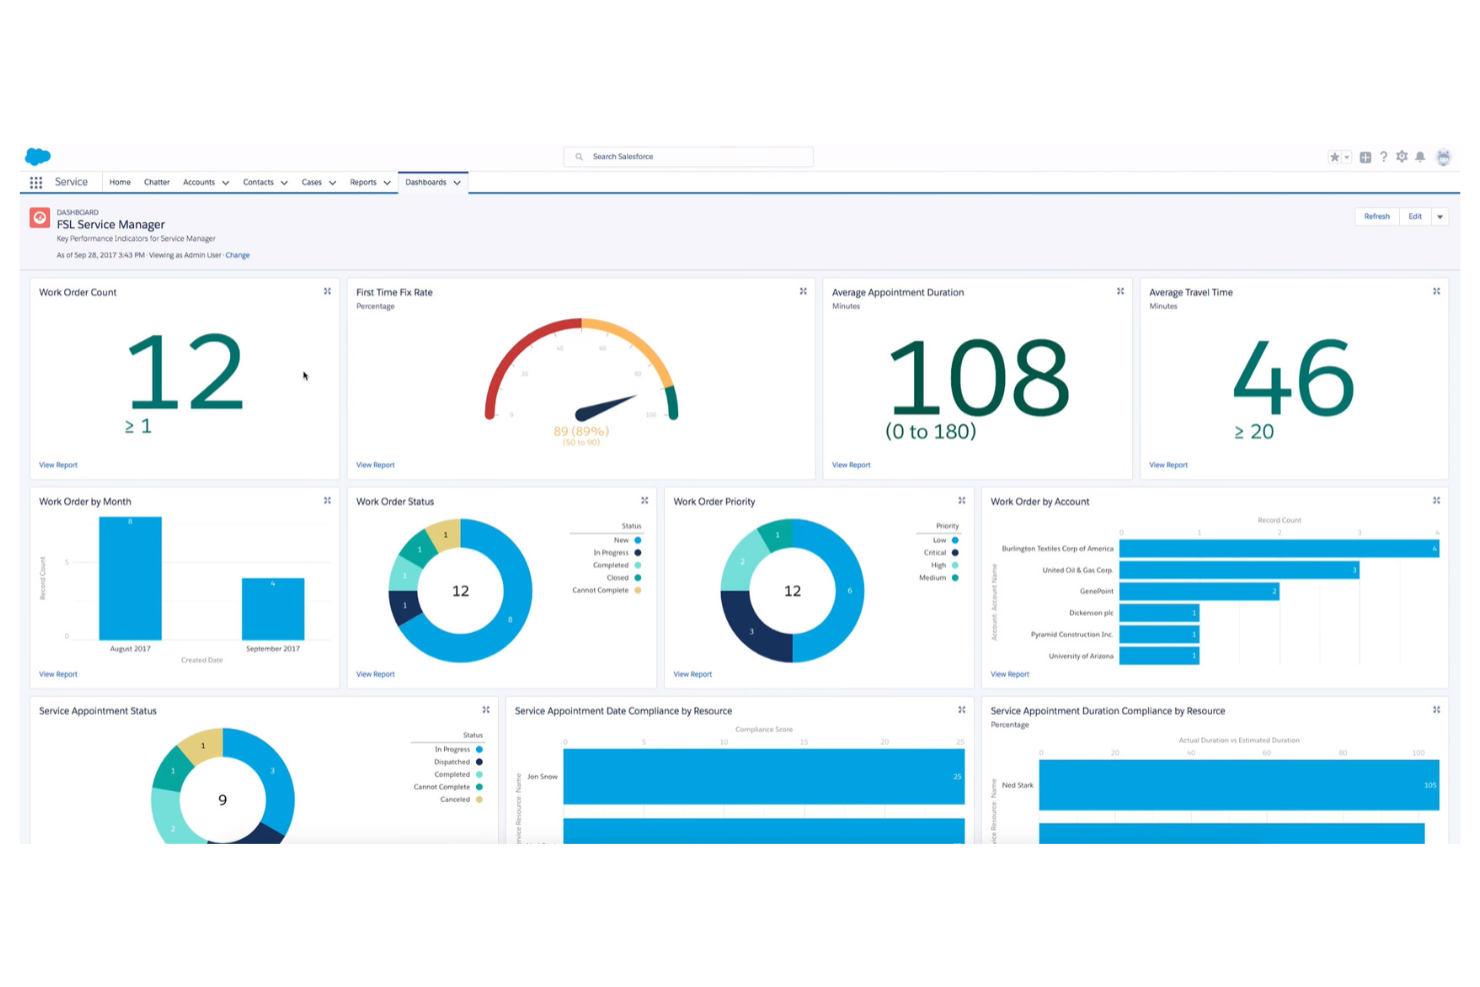
Task: Click the Salesforce cloud logo
Action: 37,156
